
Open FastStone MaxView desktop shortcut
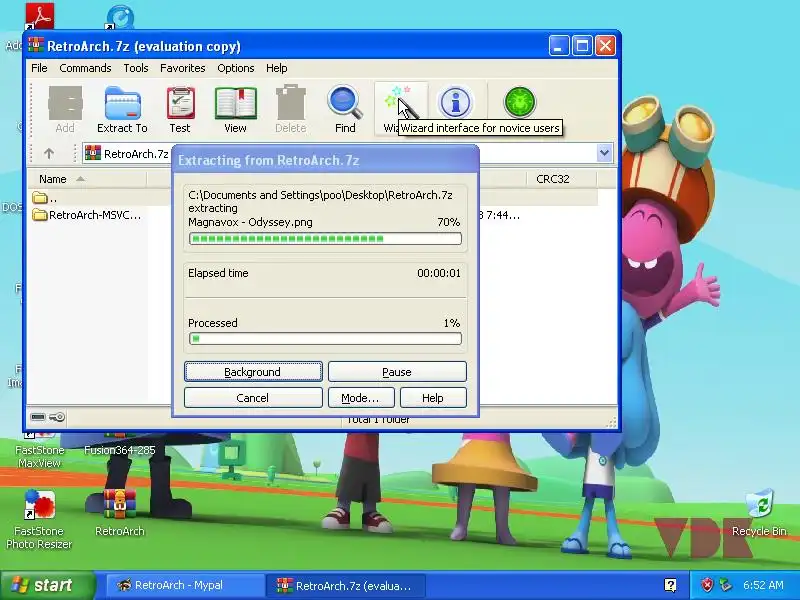pos(39,449)
